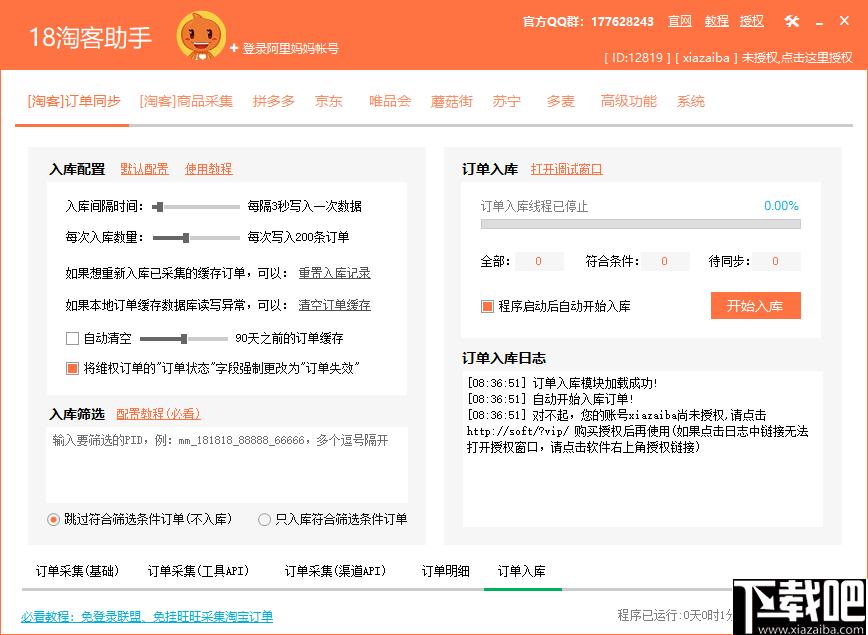Switch to [淘客]商品采集 tab
Screen dimensions: 868x635
tap(186, 101)
